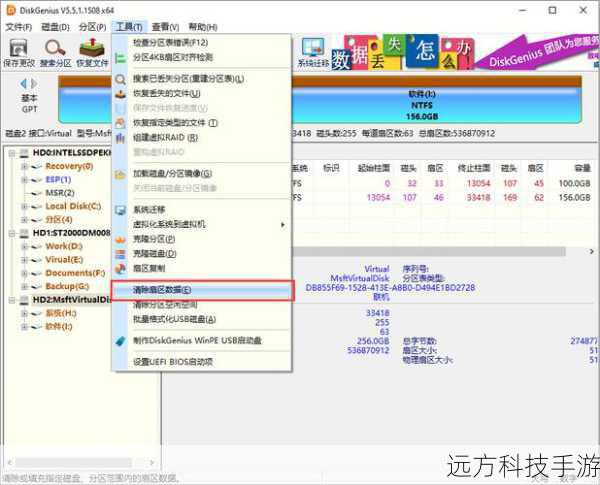The width and height of the screenshot is (600, 485).
Task: Click the folder icon for 加载磁盘/分区镜像
Action: (x=120, y=174)
